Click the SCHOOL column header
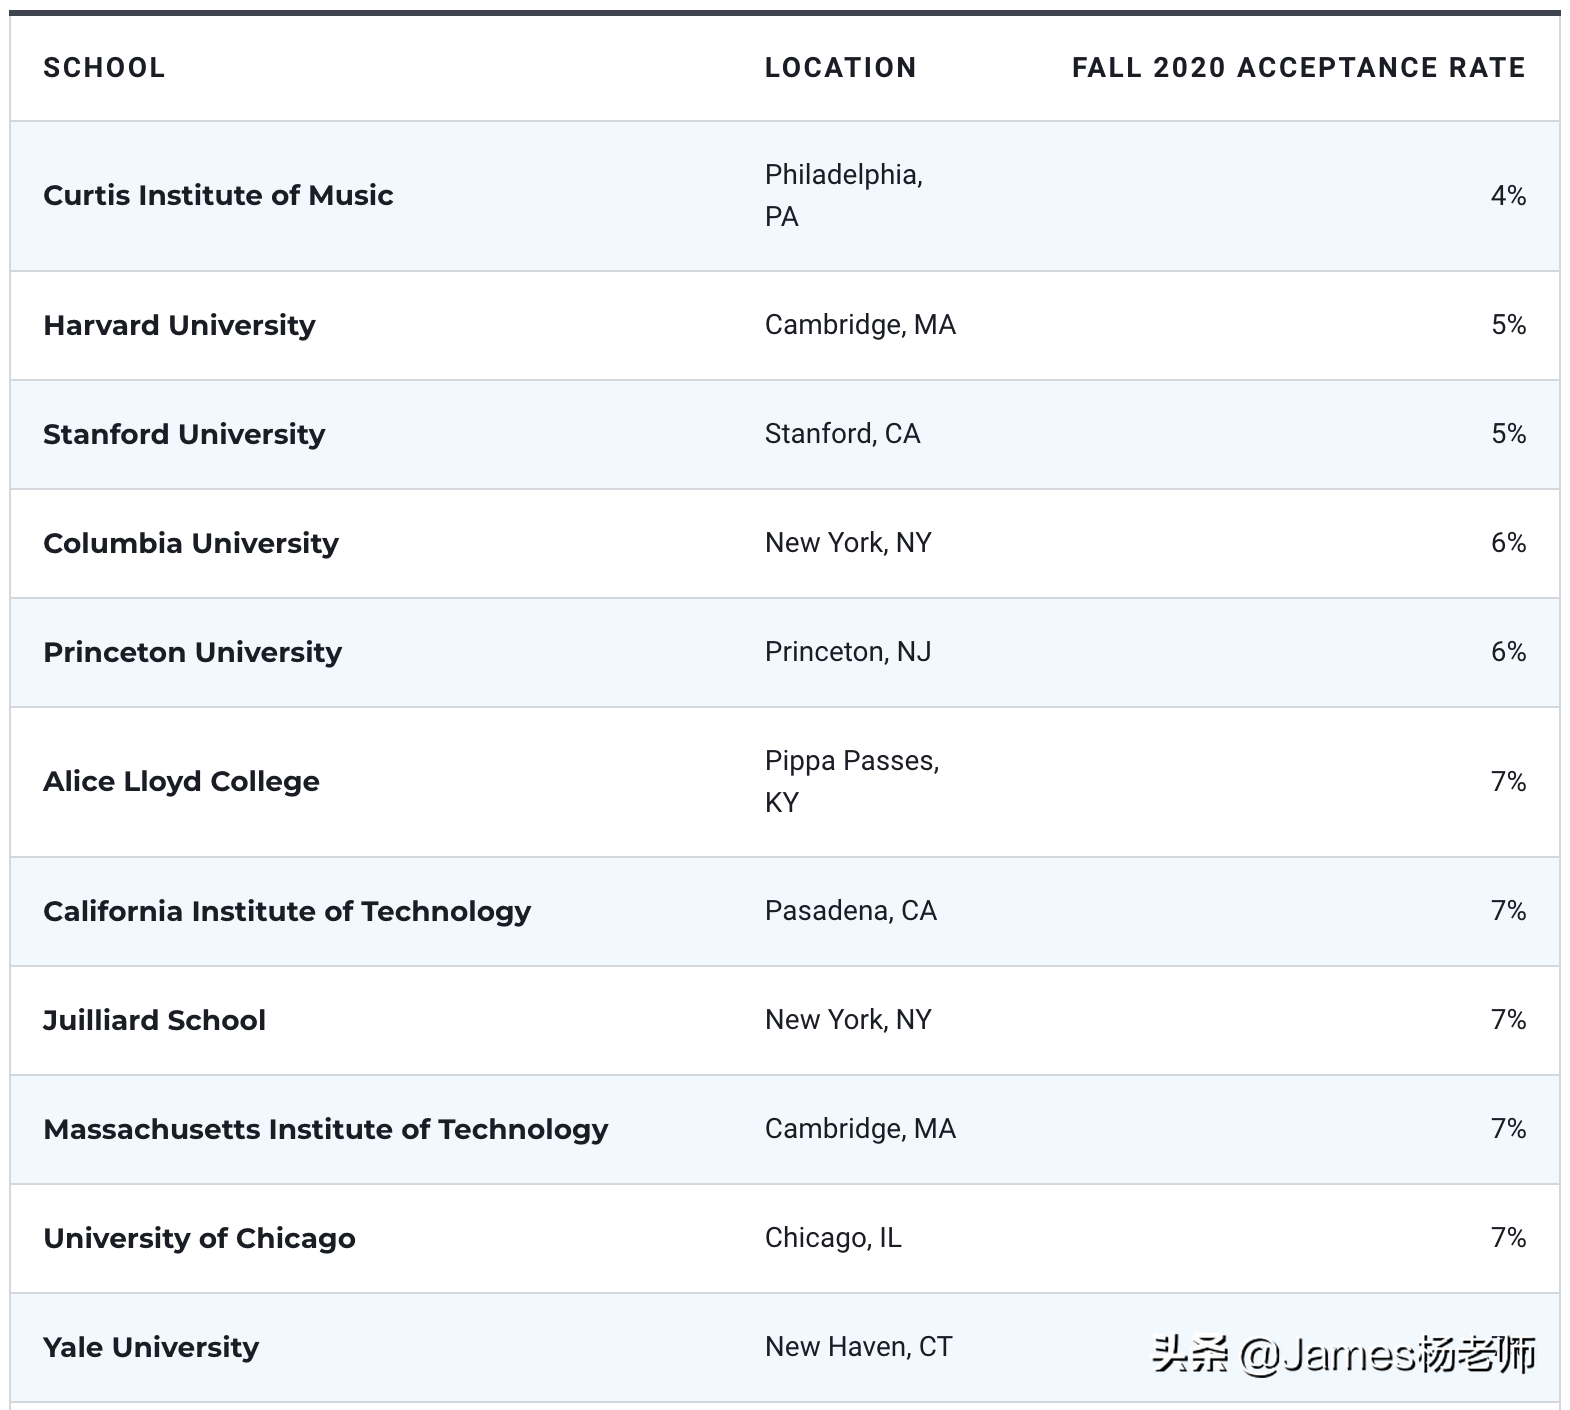Screen dimensions: 1570x1410 tap(104, 68)
